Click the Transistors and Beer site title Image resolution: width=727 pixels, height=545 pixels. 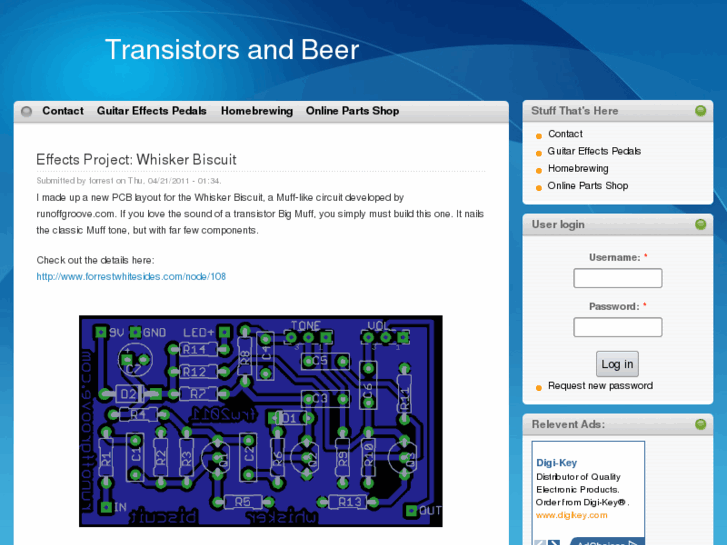[x=232, y=50]
